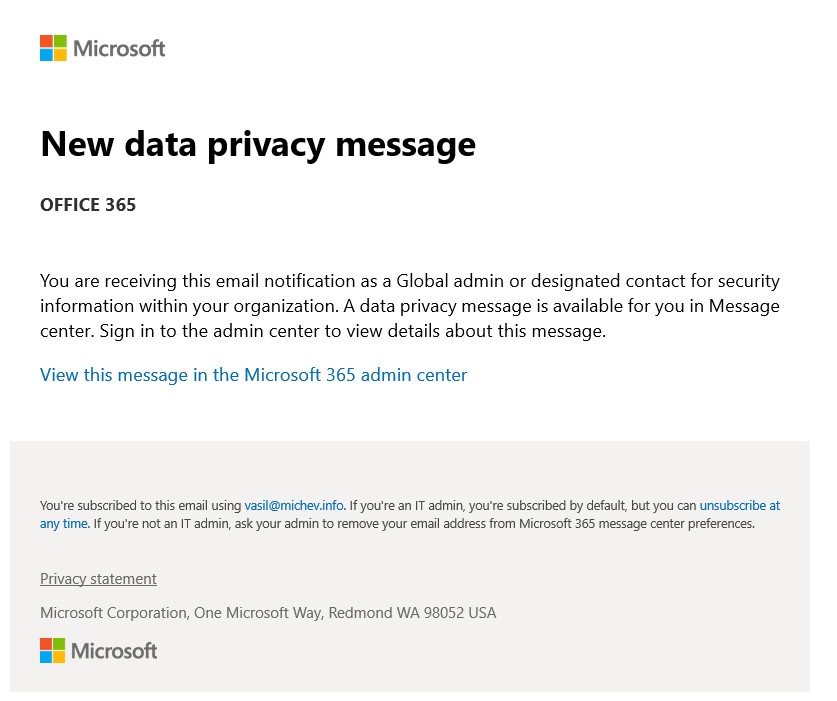Click the red square in the footer Microsoft logo
This screenshot has width=837, height=701.
(46, 644)
